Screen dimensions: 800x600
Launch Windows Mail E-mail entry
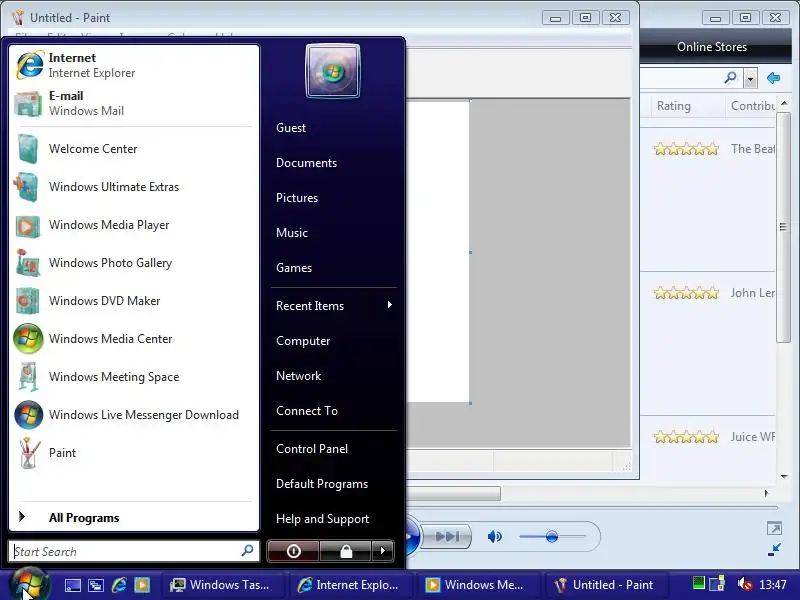134,103
